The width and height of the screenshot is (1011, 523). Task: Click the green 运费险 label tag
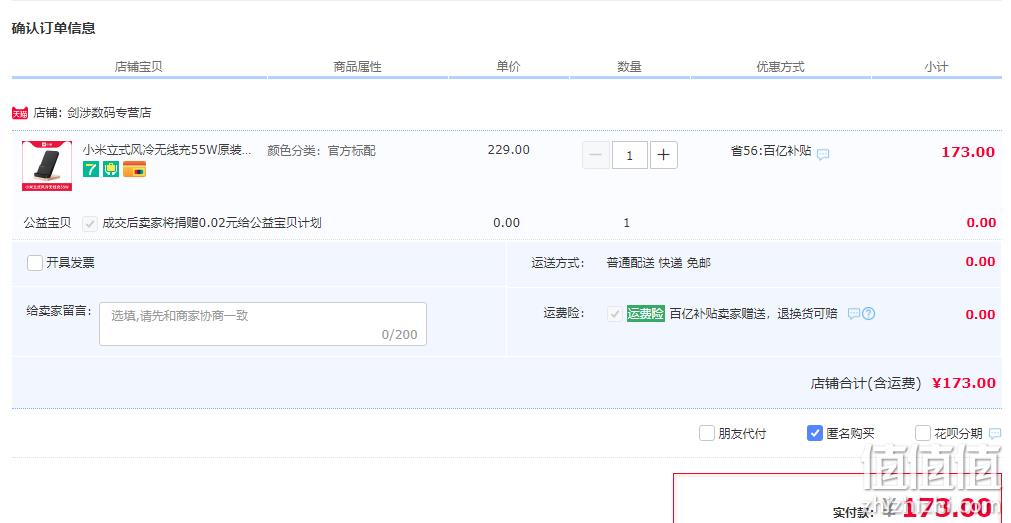(x=645, y=314)
